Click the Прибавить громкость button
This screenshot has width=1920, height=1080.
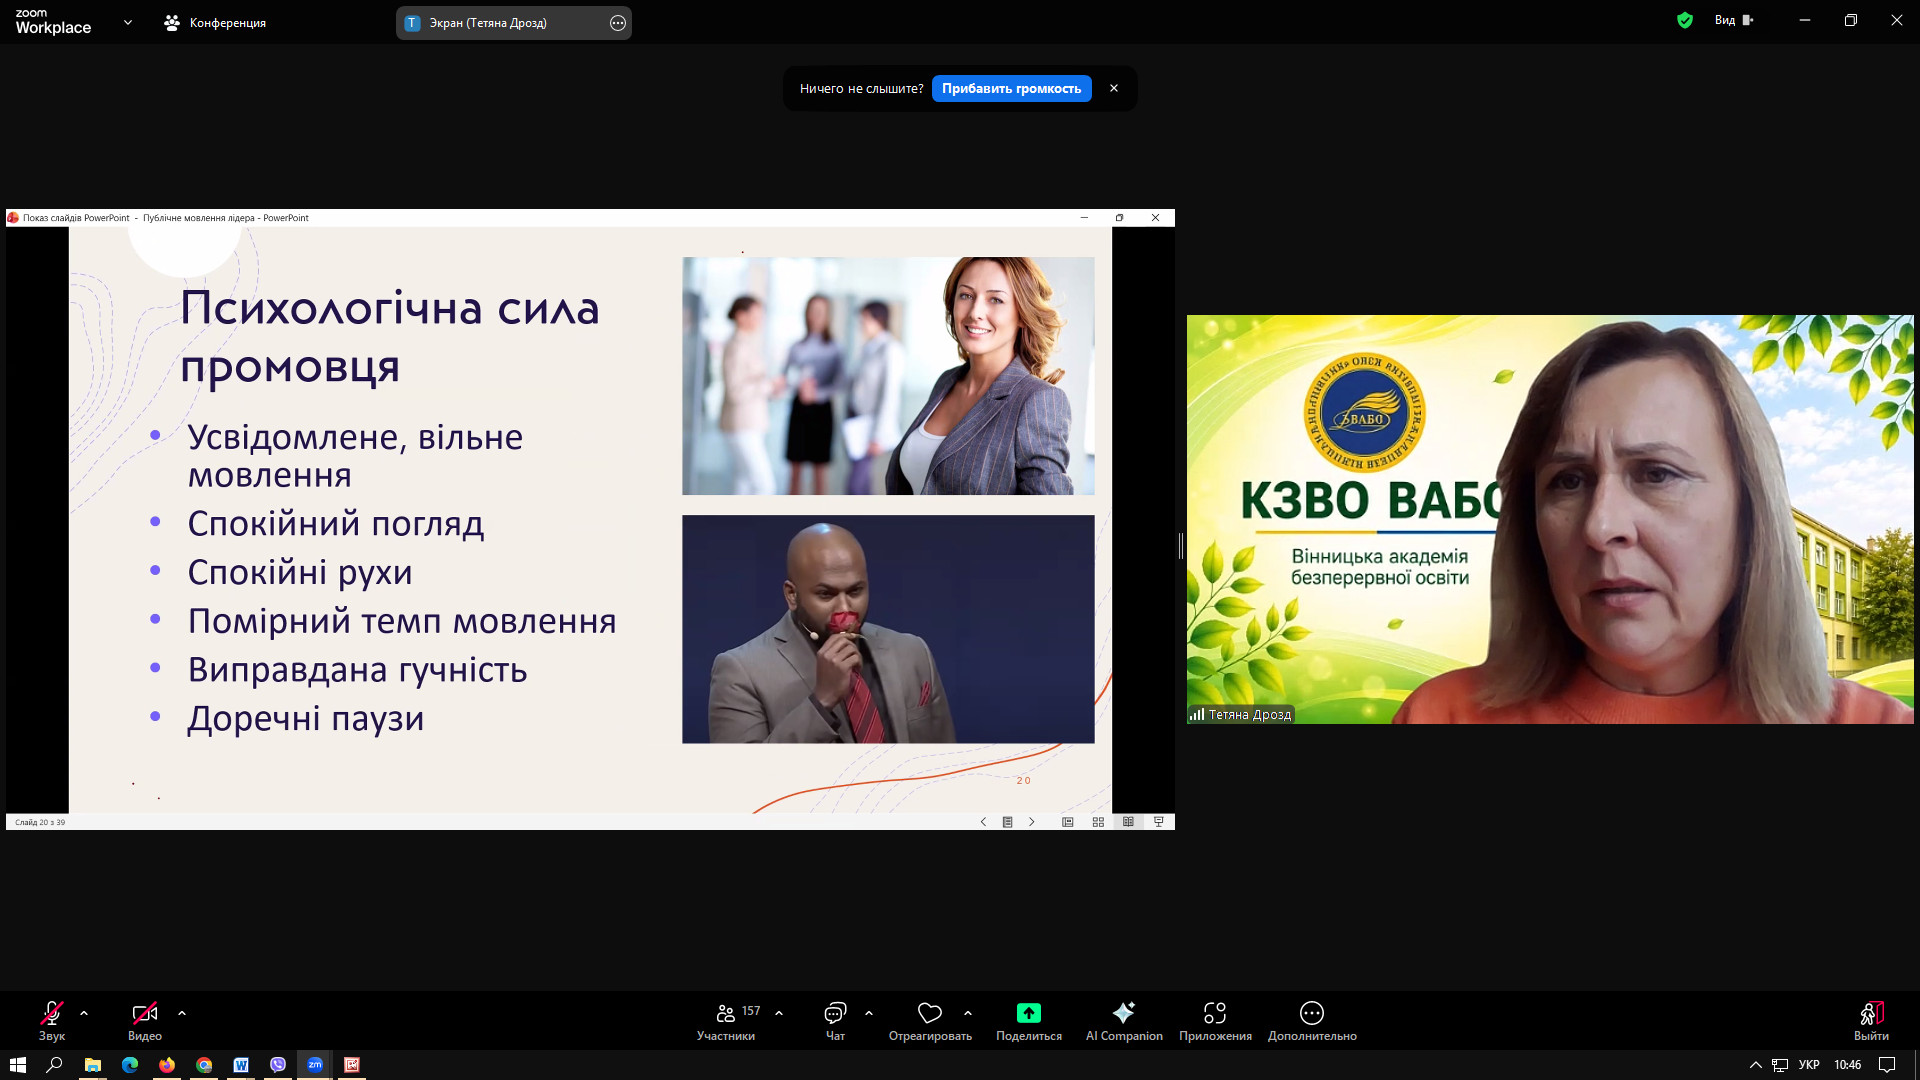[x=1011, y=88]
